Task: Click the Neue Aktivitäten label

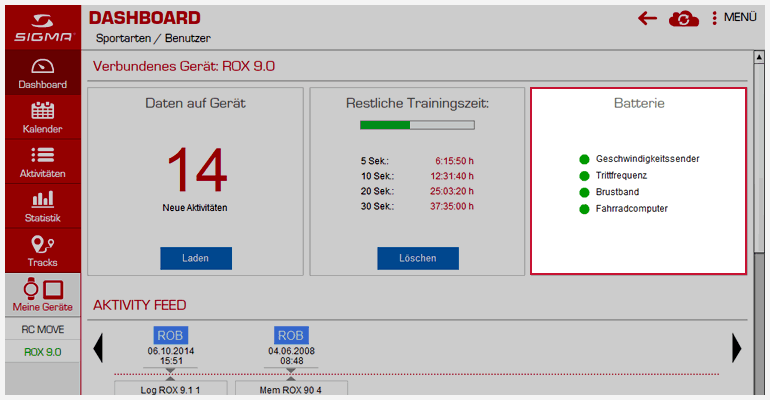Action: [195, 208]
